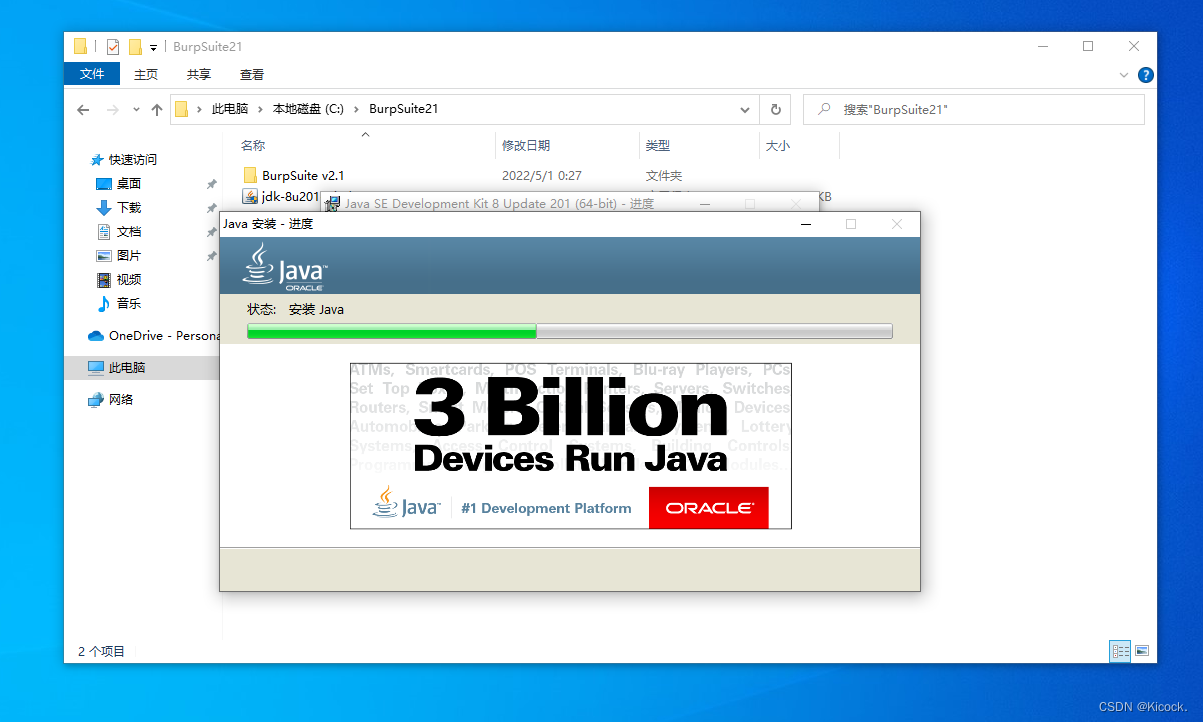Click the Java SE Development Kit window title
1203x722 pixels.
[x=499, y=204]
